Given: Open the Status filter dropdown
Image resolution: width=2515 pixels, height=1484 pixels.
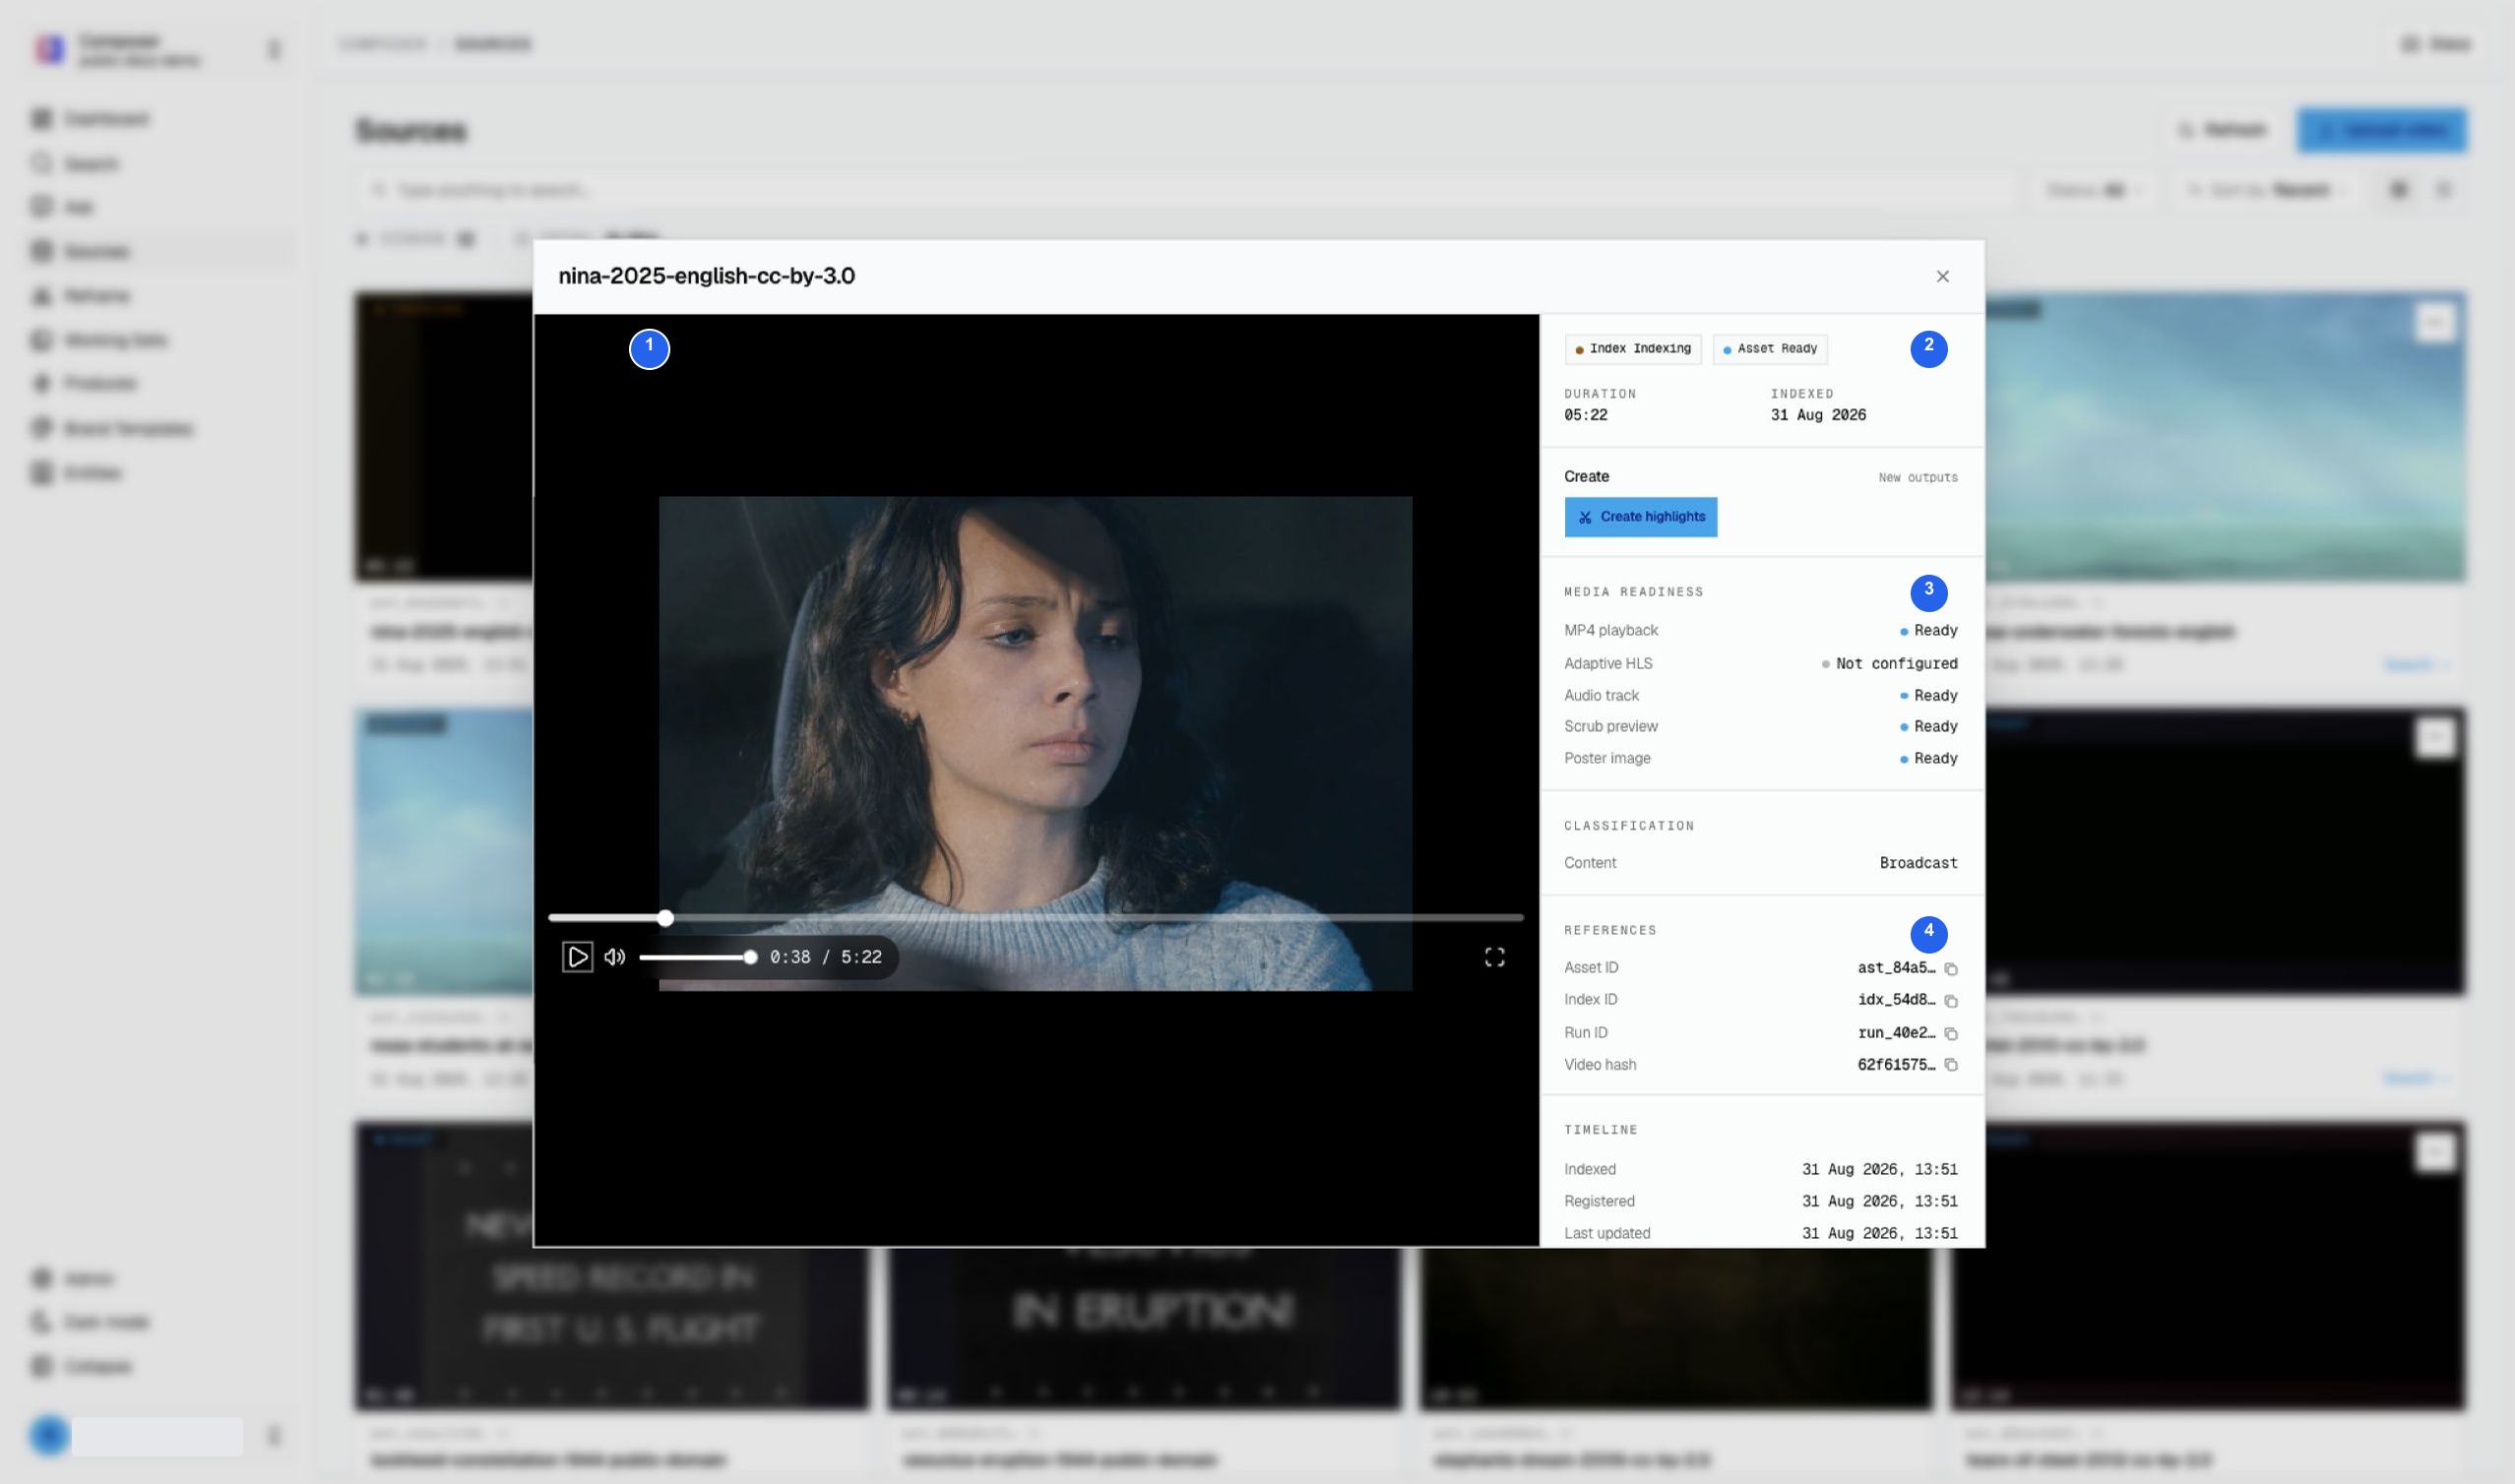Looking at the screenshot, I should [x=2094, y=190].
